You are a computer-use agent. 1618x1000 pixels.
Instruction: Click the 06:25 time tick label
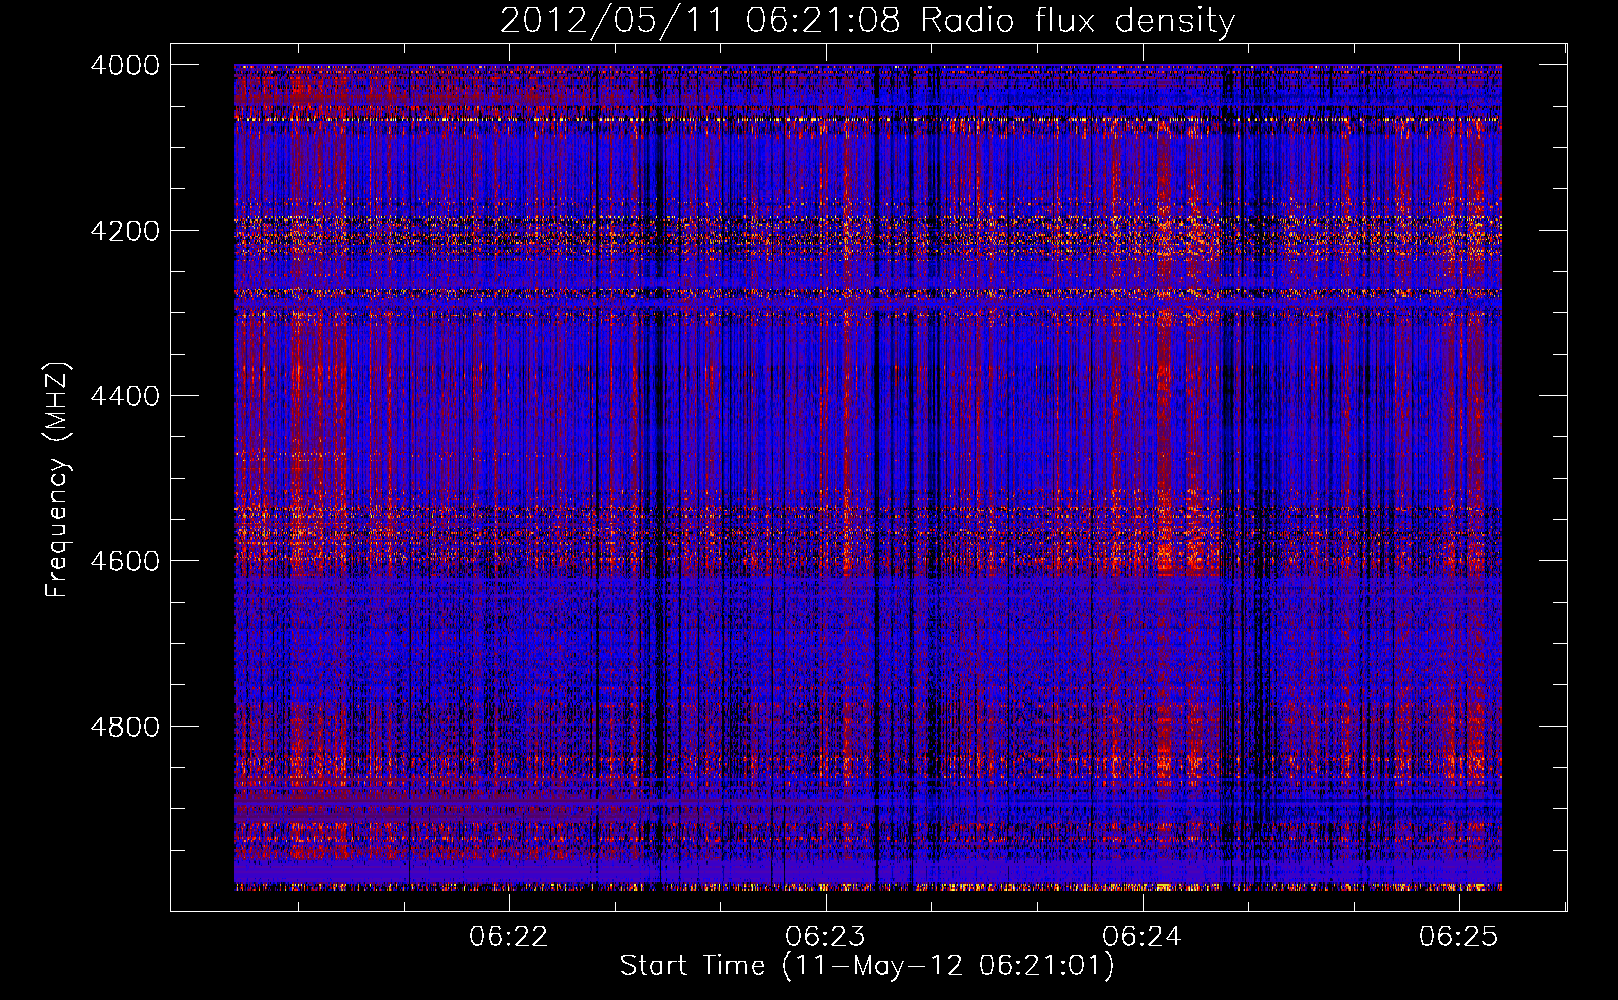(1459, 936)
